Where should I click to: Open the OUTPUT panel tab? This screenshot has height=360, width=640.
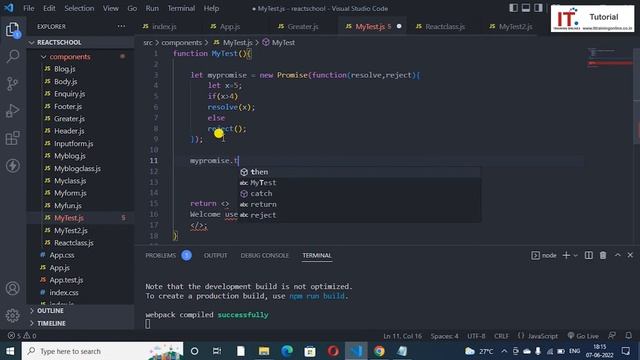coord(216,256)
